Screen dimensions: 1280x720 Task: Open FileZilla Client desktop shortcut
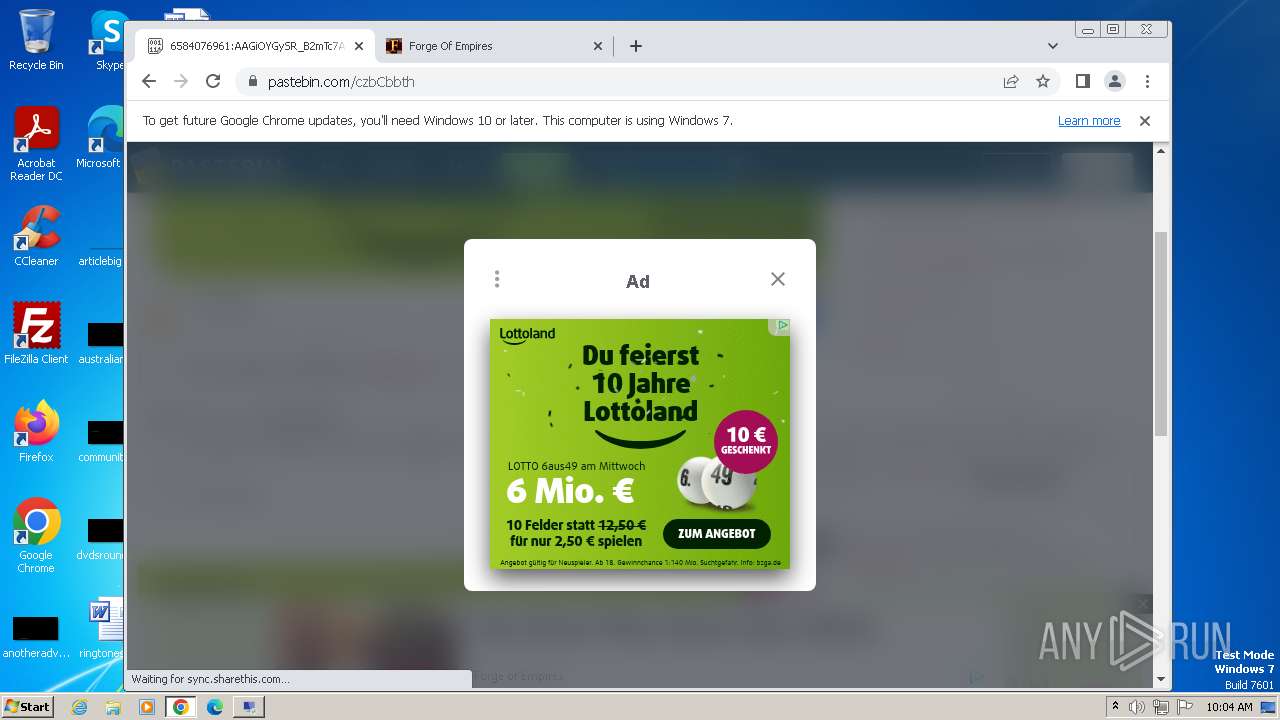click(36, 334)
